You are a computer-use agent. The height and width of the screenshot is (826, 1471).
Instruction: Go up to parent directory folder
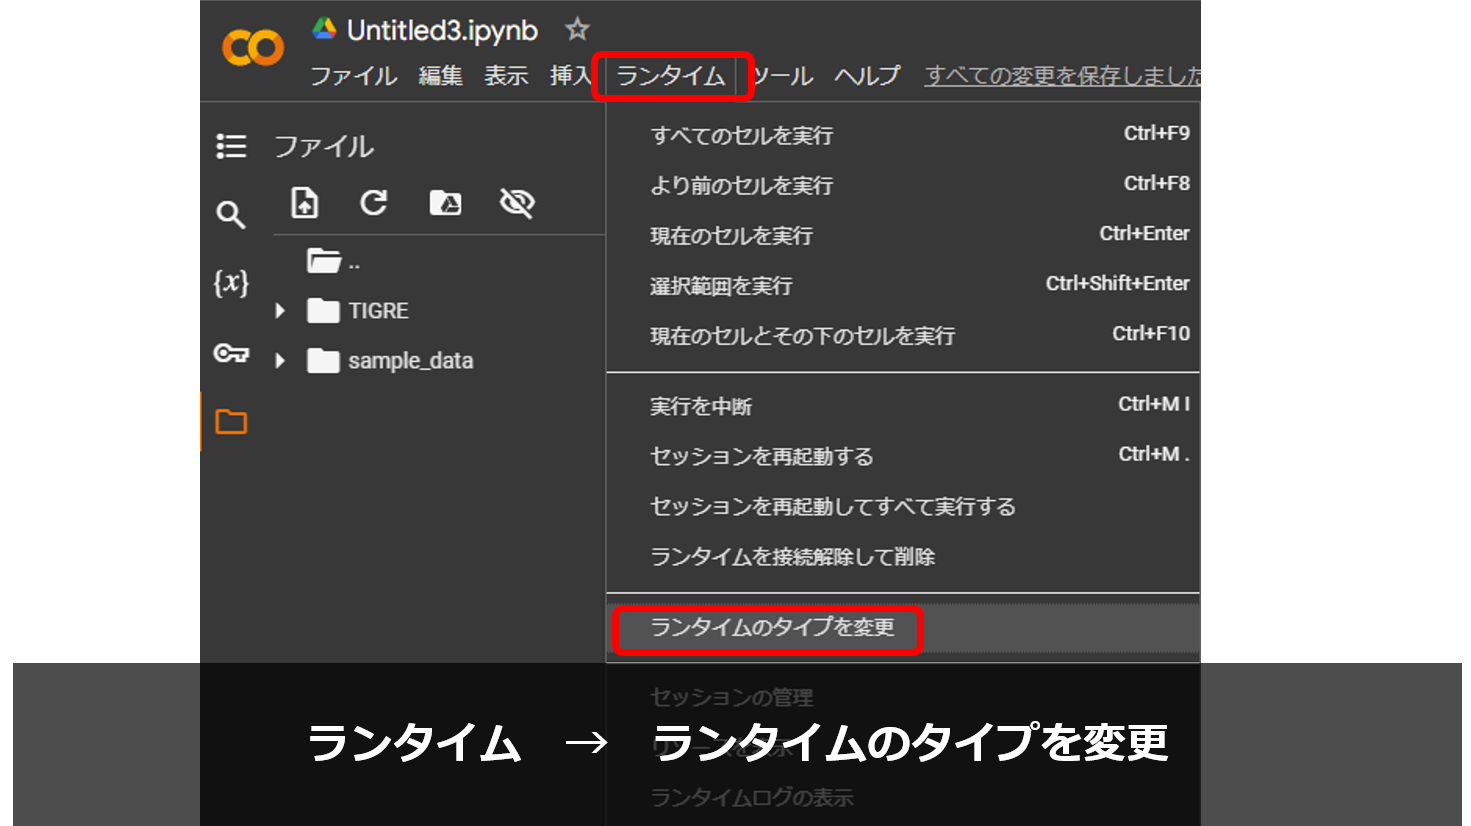click(x=324, y=262)
